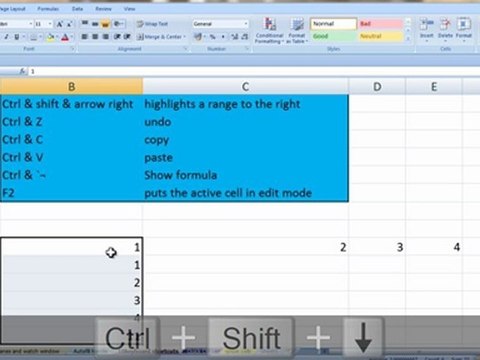The image size is (480, 360).
Task: Click the Decrease Indent icon
Action: coord(117,36)
